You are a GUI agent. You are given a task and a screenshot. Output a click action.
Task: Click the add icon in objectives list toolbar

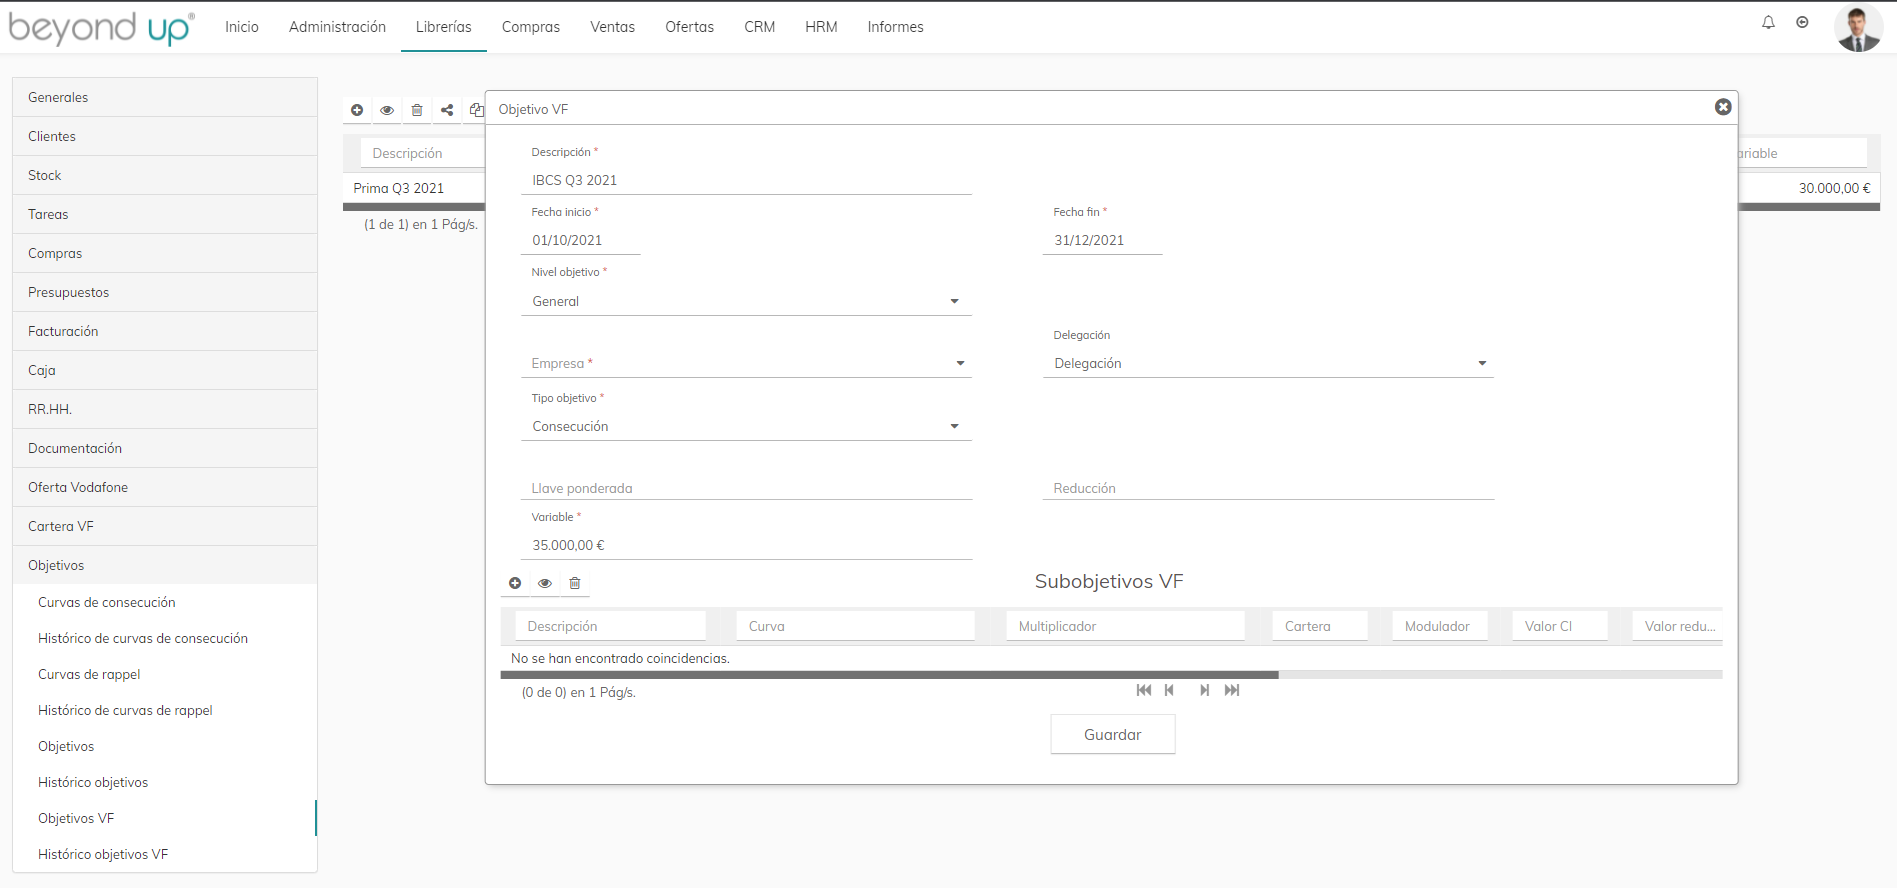357,110
